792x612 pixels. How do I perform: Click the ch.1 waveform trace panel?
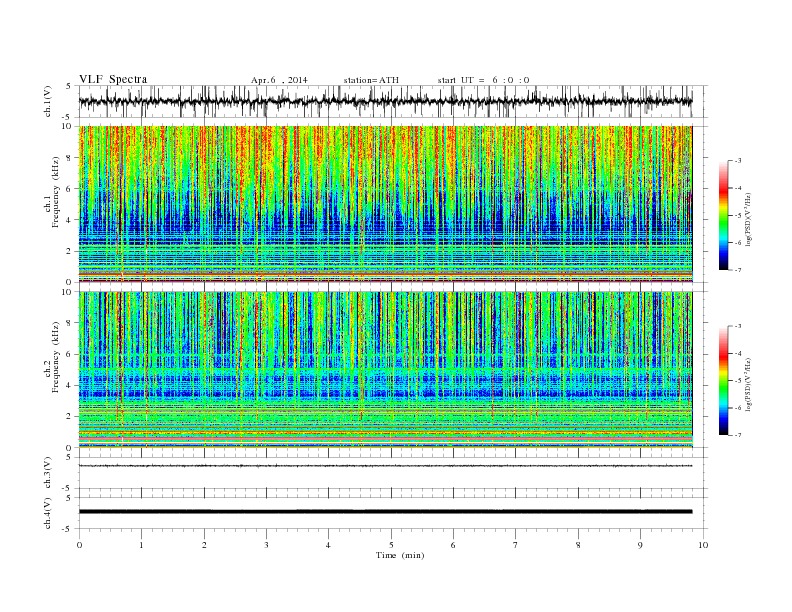[x=393, y=101]
